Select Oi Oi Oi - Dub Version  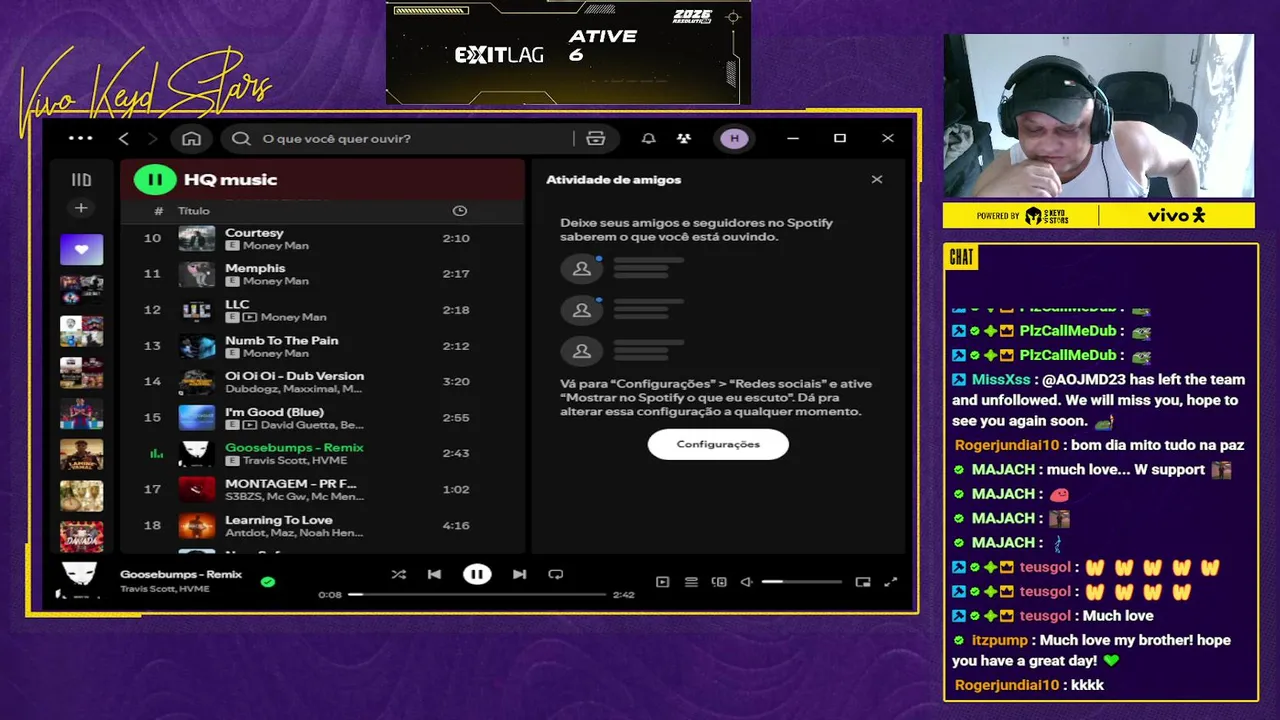322,382
